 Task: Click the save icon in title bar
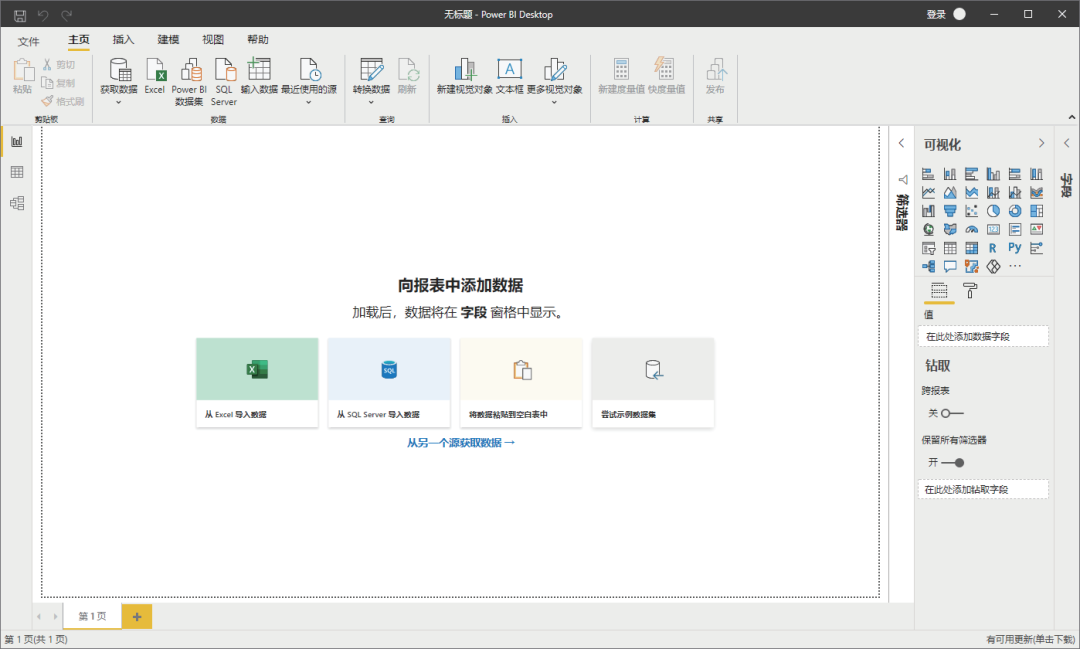(x=20, y=14)
